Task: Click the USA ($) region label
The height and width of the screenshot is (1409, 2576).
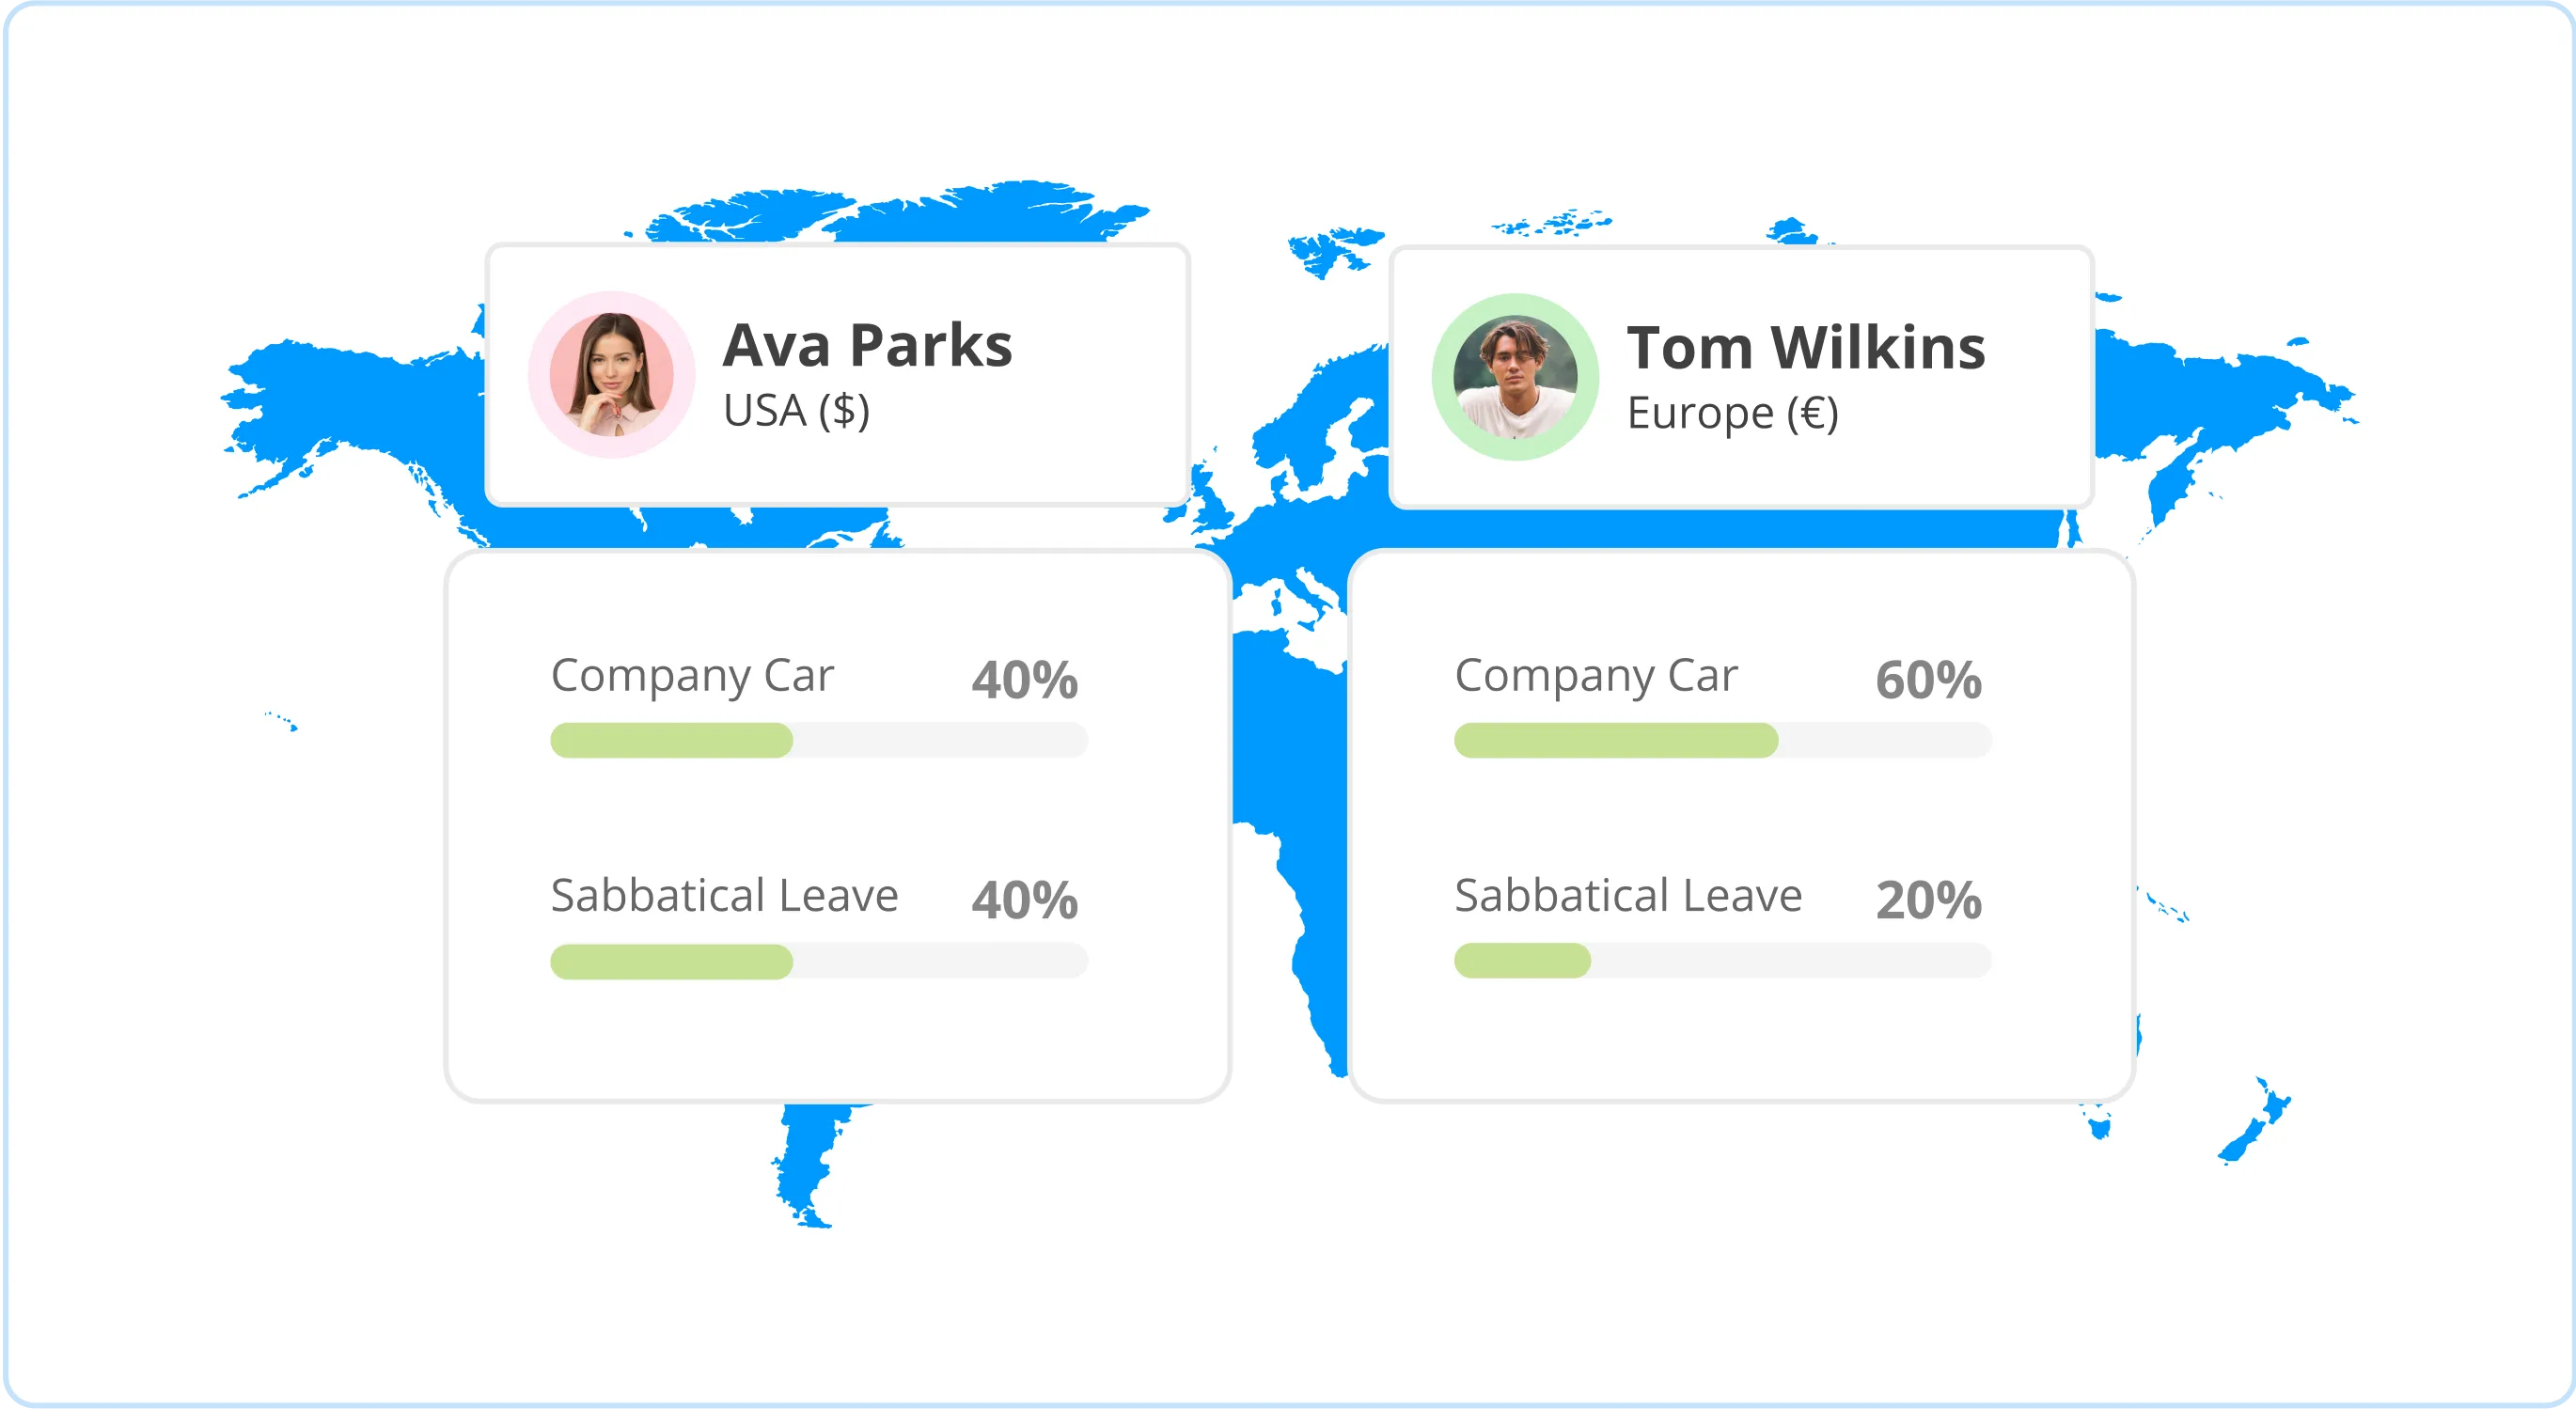Action: (x=796, y=411)
